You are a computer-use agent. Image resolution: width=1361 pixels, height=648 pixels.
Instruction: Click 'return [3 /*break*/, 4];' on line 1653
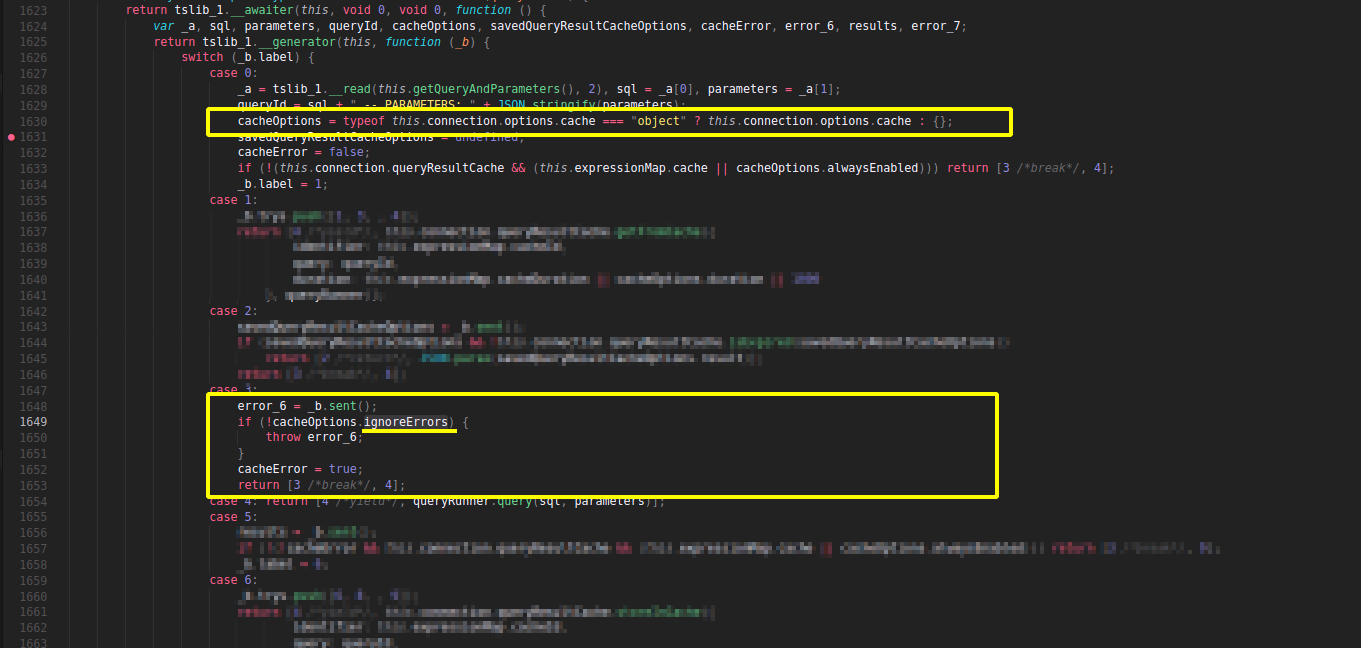pos(321,485)
